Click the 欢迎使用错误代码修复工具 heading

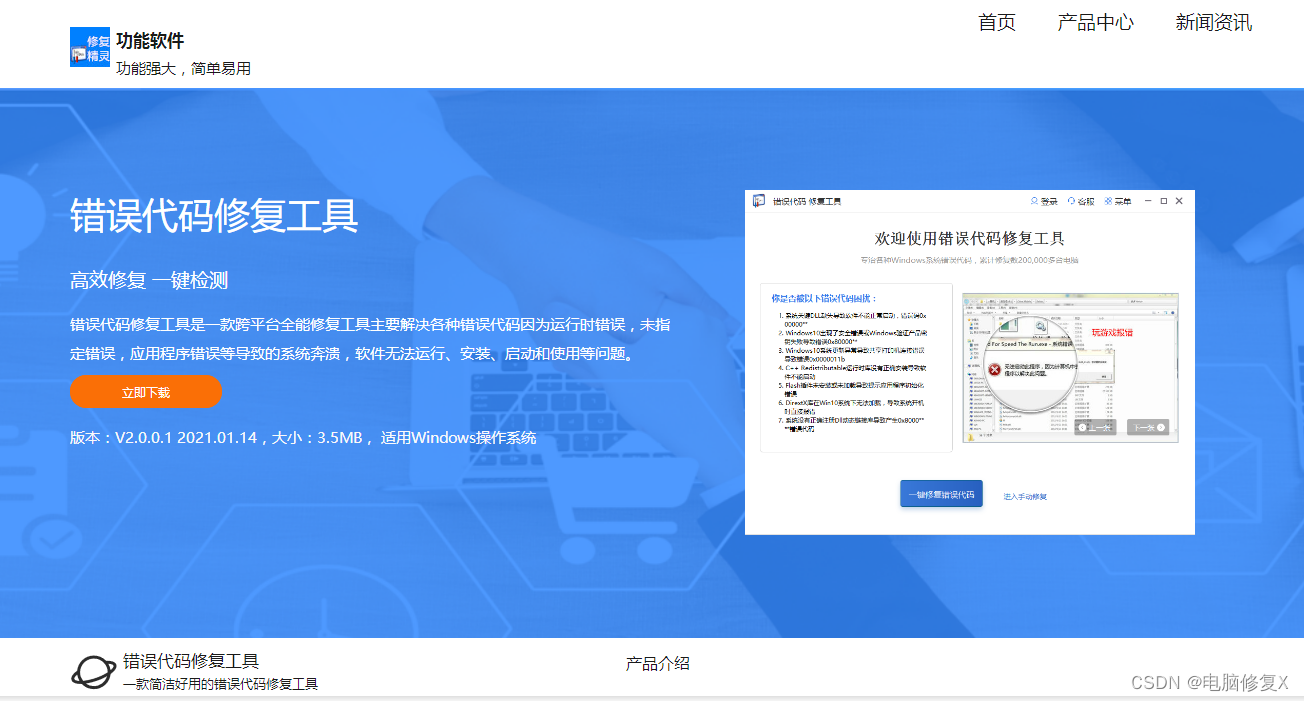point(970,239)
